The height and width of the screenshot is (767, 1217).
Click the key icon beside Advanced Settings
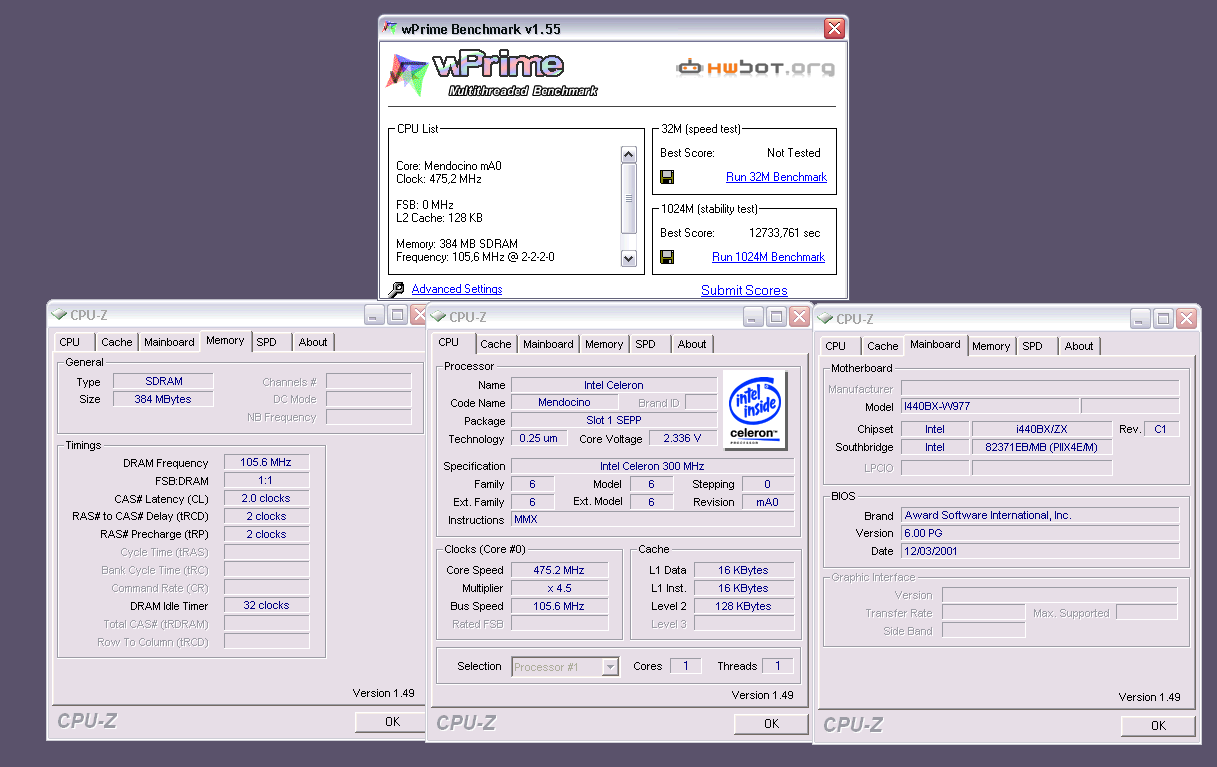(397, 290)
